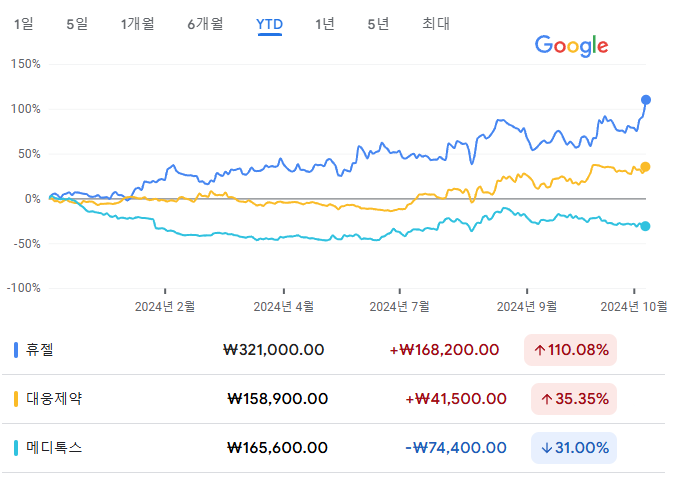
Task: Click the 2024년 4월 axis label
Action: pos(283,307)
